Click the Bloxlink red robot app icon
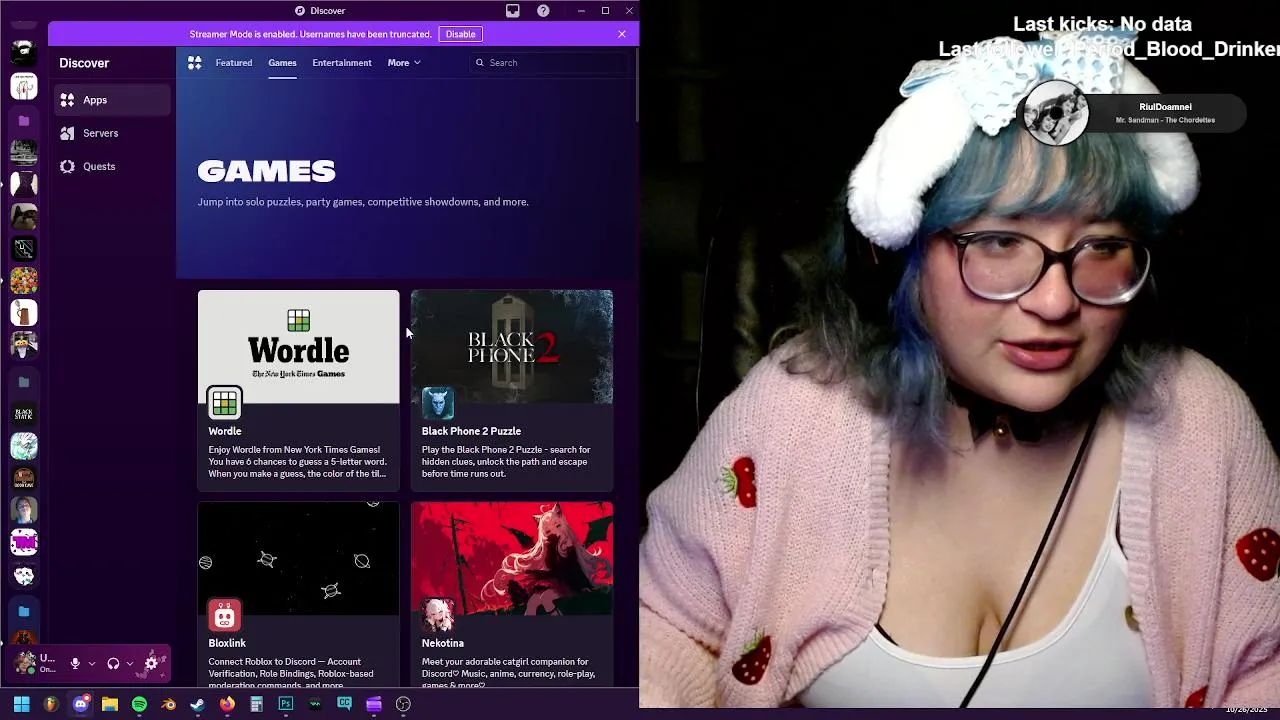This screenshot has height=720, width=1280. (x=225, y=615)
